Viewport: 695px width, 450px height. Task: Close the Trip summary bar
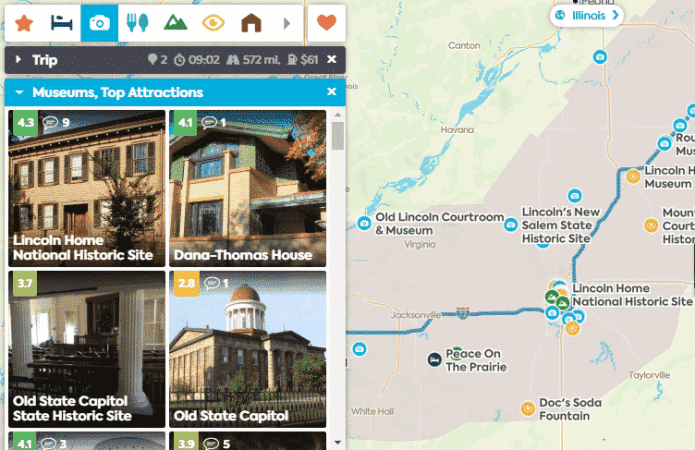coord(332,59)
